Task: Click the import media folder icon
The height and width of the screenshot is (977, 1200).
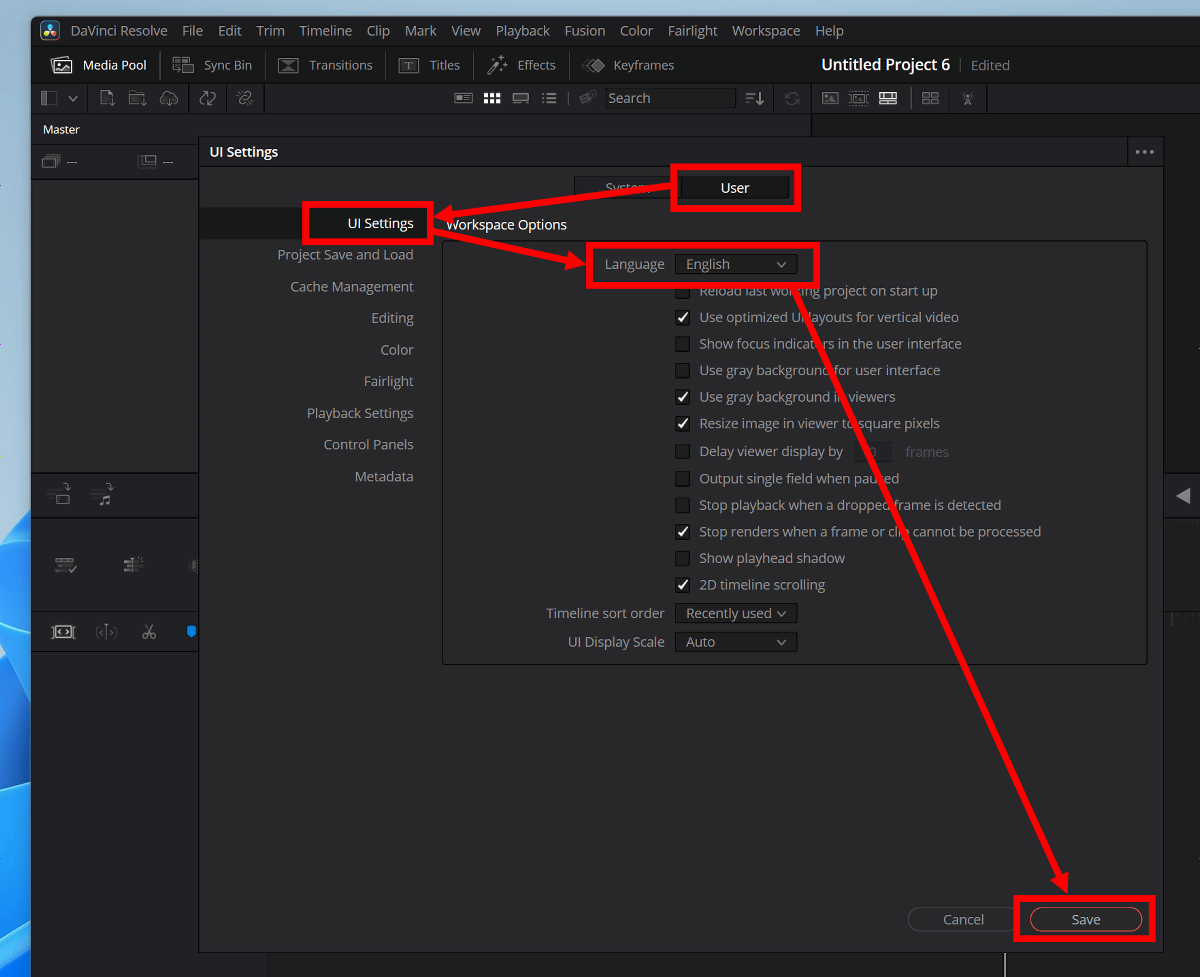Action: tap(138, 98)
